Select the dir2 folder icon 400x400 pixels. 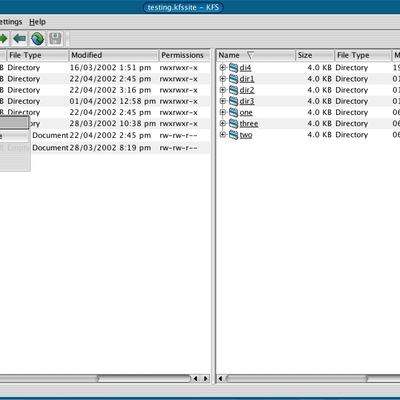point(233,90)
